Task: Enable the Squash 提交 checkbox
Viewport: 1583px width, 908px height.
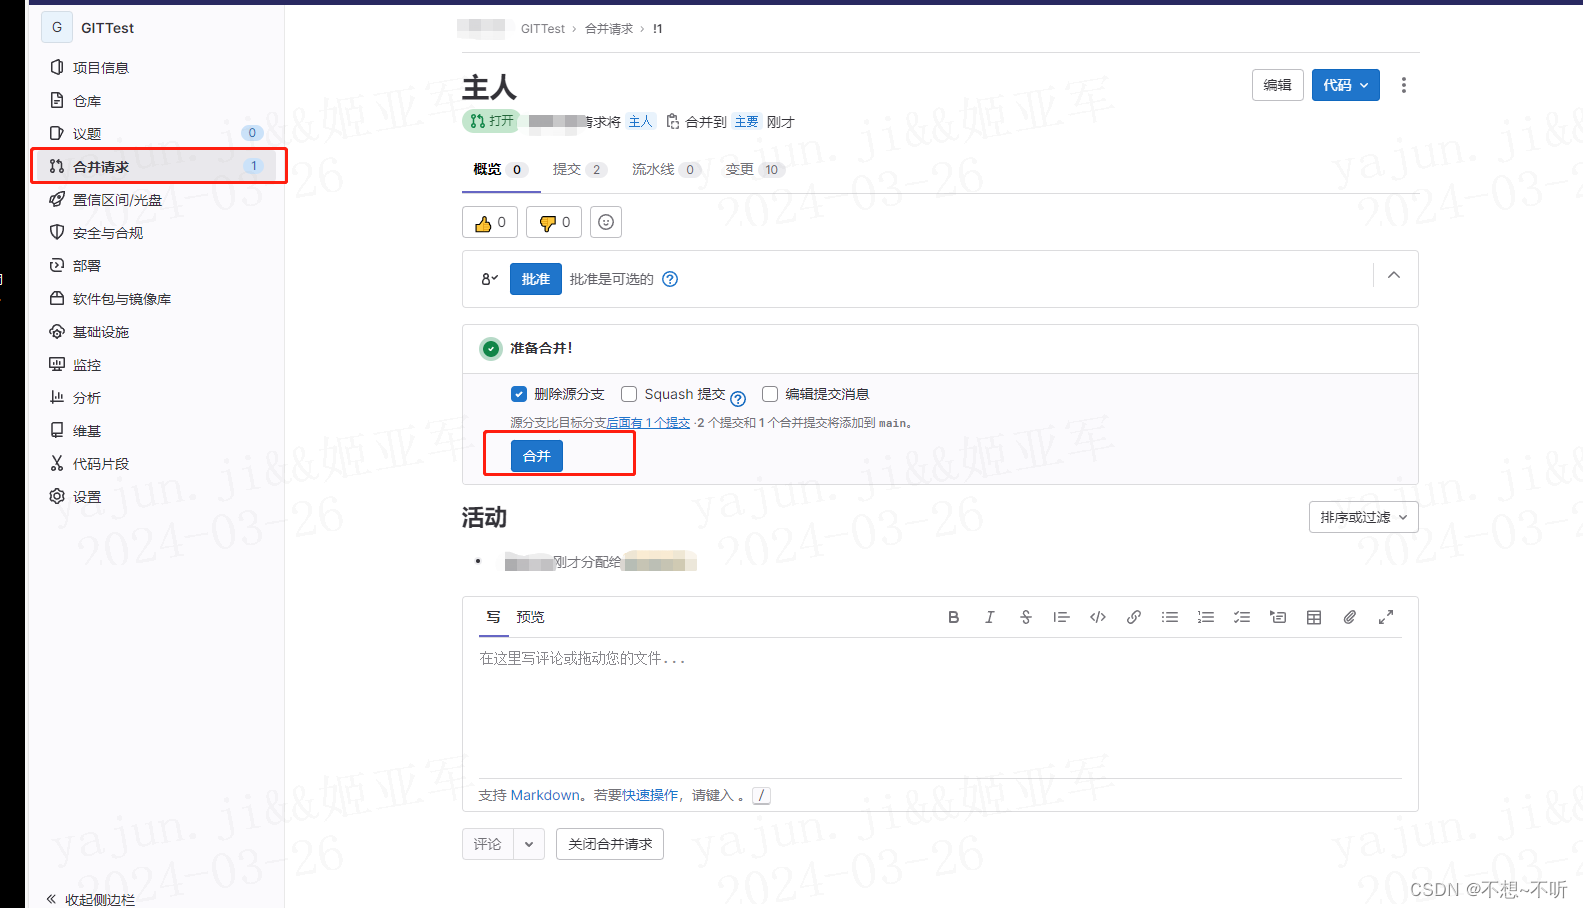Action: click(x=629, y=394)
